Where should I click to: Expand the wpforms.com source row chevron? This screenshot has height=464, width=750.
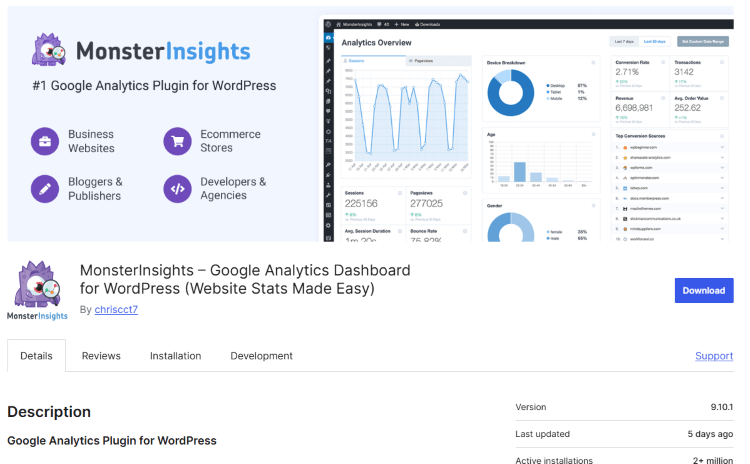722,168
